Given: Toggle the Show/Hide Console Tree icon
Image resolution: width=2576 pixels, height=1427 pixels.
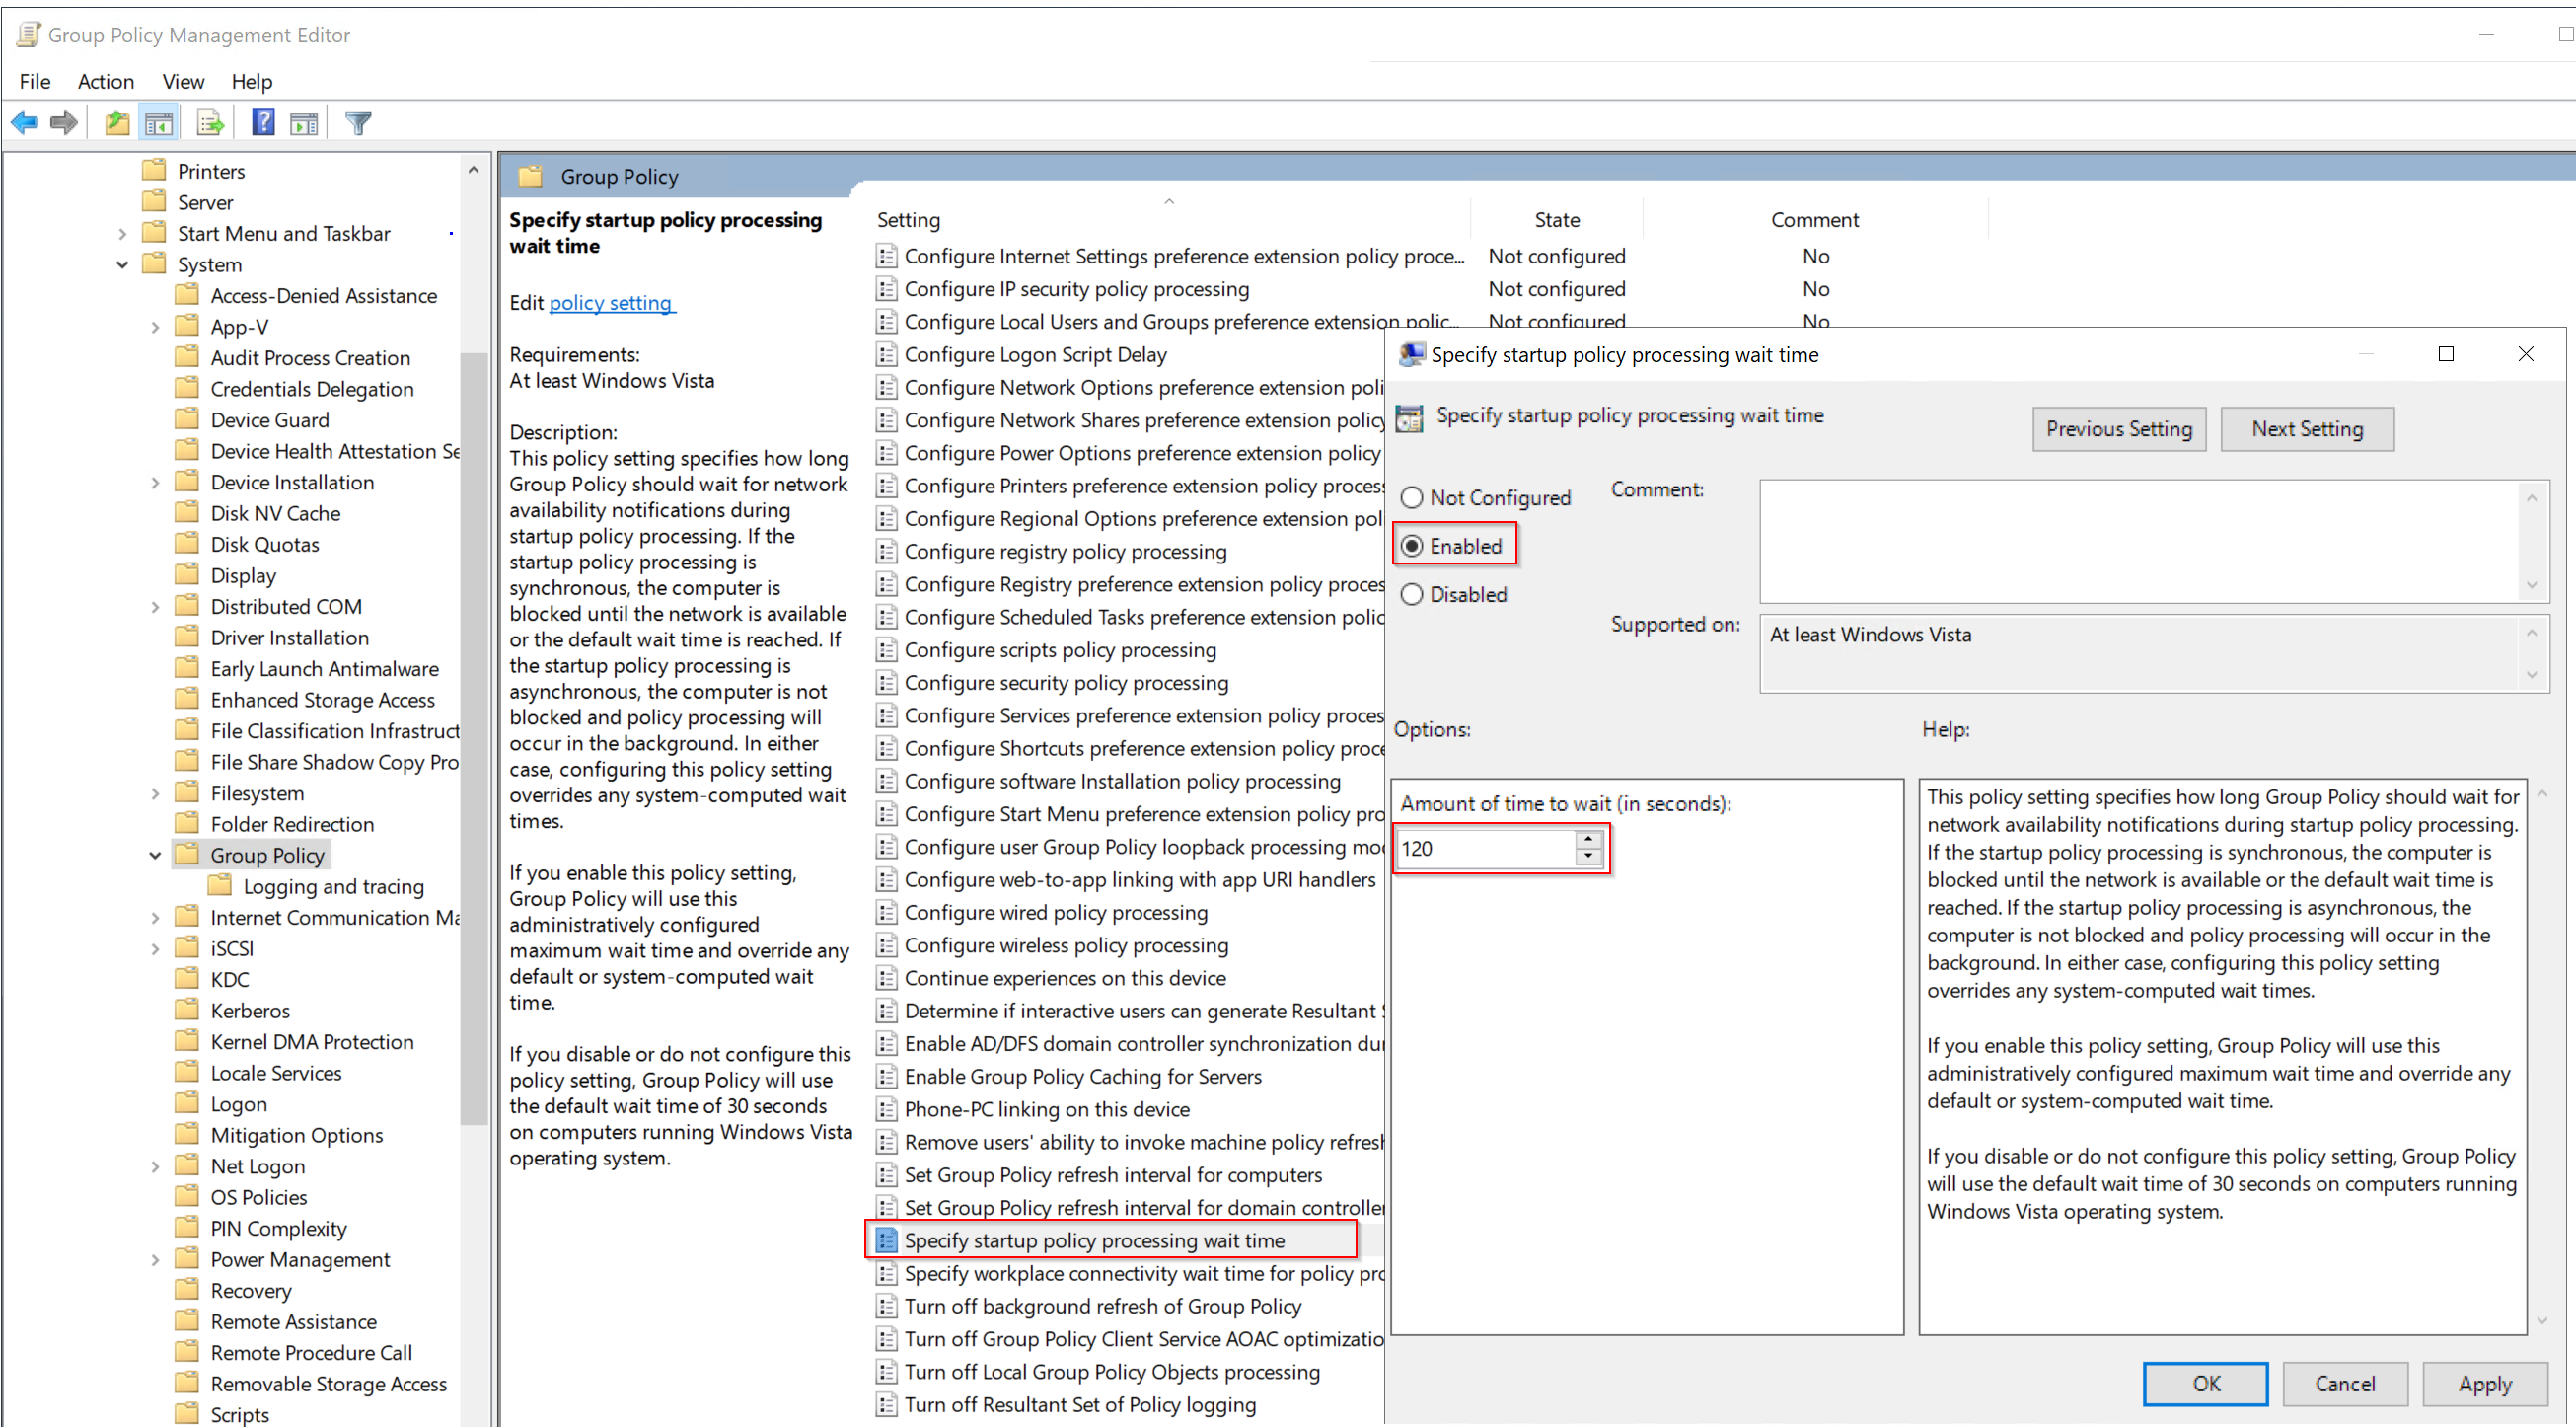Looking at the screenshot, I should [x=159, y=123].
